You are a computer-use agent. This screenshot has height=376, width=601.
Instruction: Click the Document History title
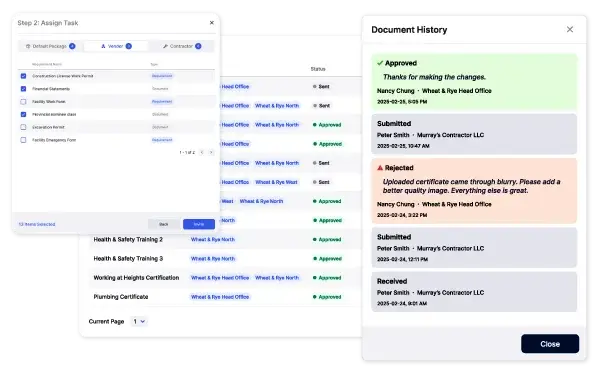[409, 30]
